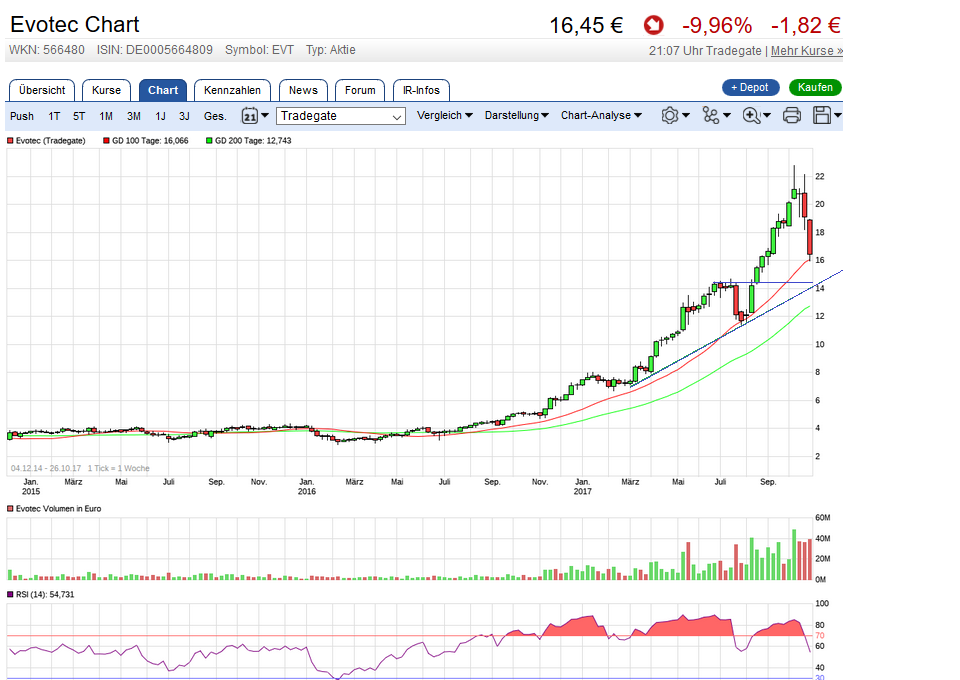Screen dimensions: 960x680
Task: Click the Evotec Volumen in Euro label
Action: [58, 509]
